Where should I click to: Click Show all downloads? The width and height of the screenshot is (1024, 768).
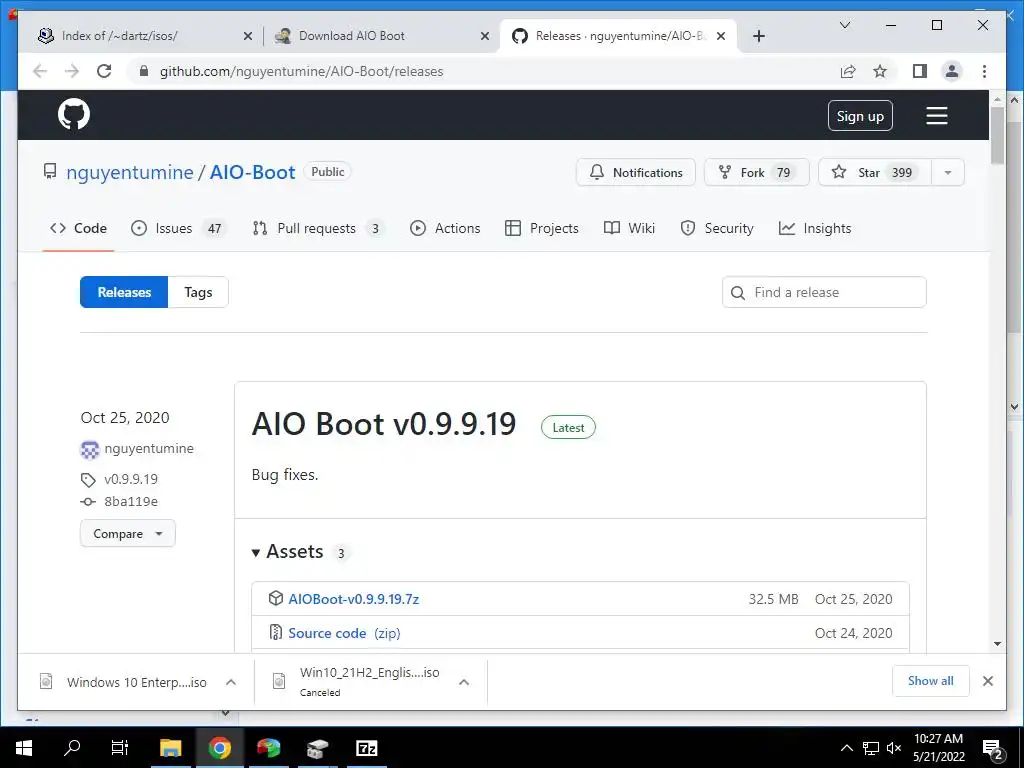click(931, 681)
